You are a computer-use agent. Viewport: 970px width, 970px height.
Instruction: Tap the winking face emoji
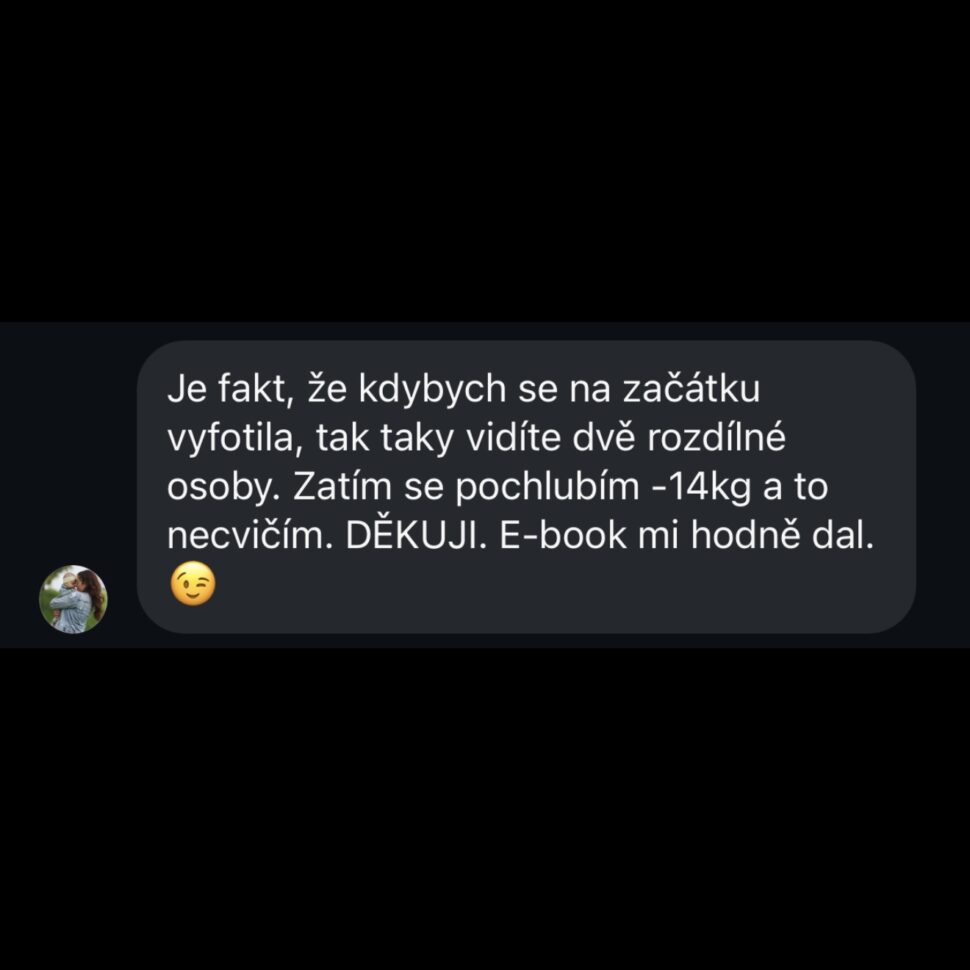pos(193,583)
